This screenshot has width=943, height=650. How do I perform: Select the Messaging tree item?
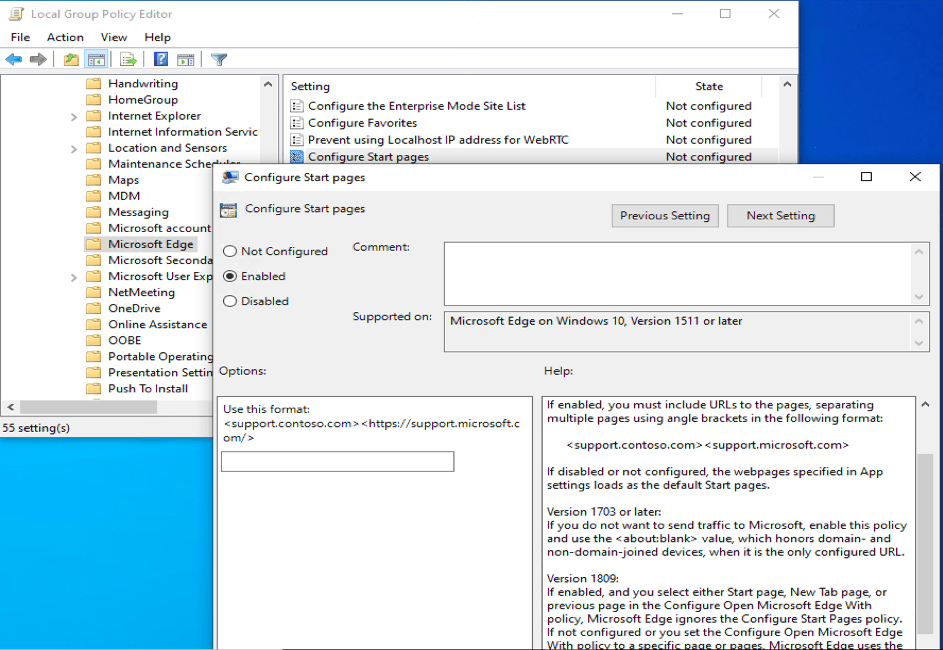(138, 212)
